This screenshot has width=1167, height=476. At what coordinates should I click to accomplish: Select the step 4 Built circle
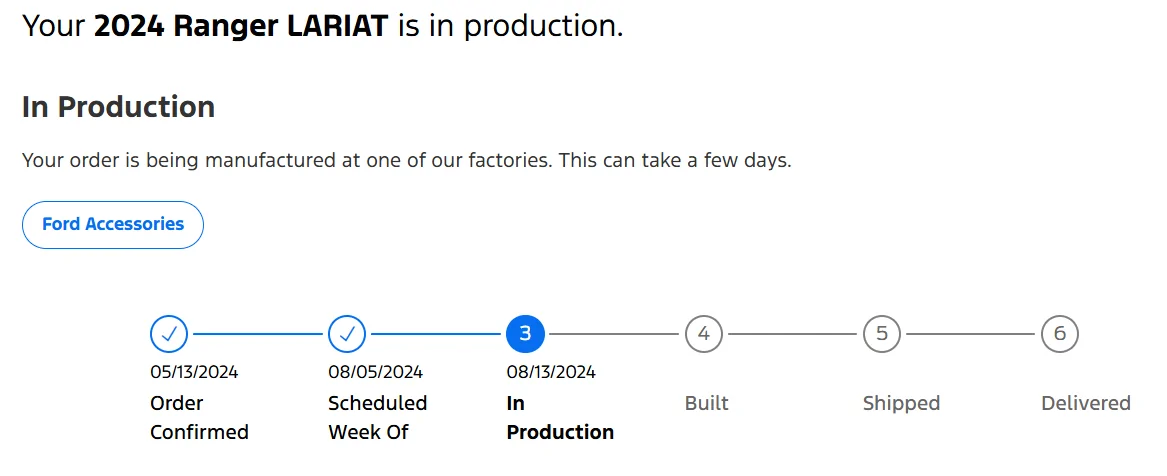point(703,334)
